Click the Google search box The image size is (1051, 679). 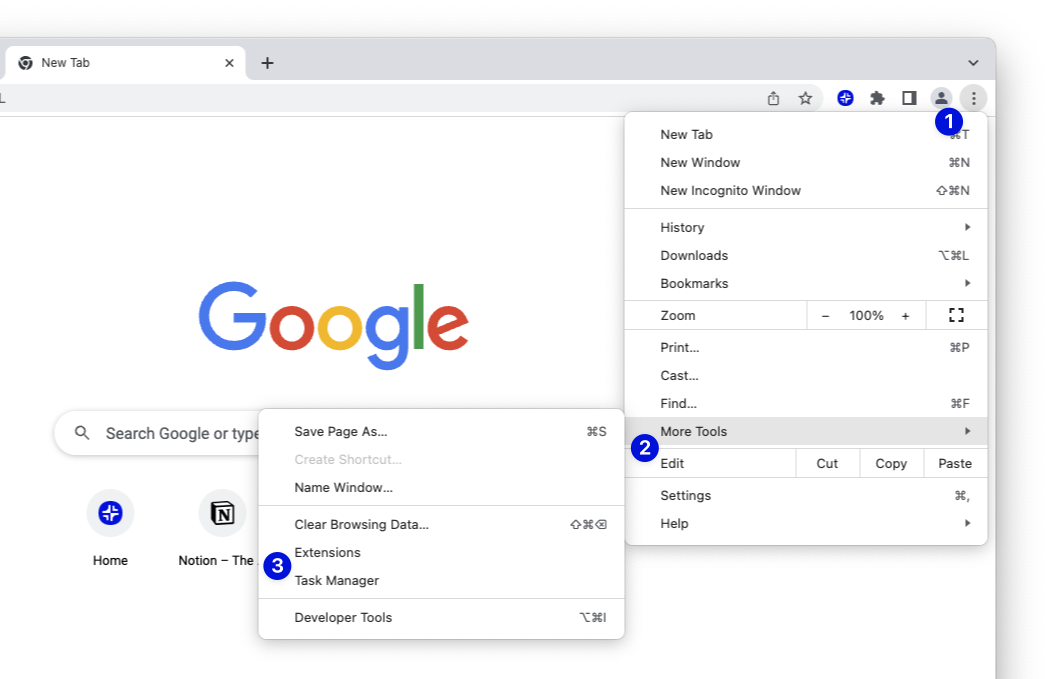coord(158,434)
